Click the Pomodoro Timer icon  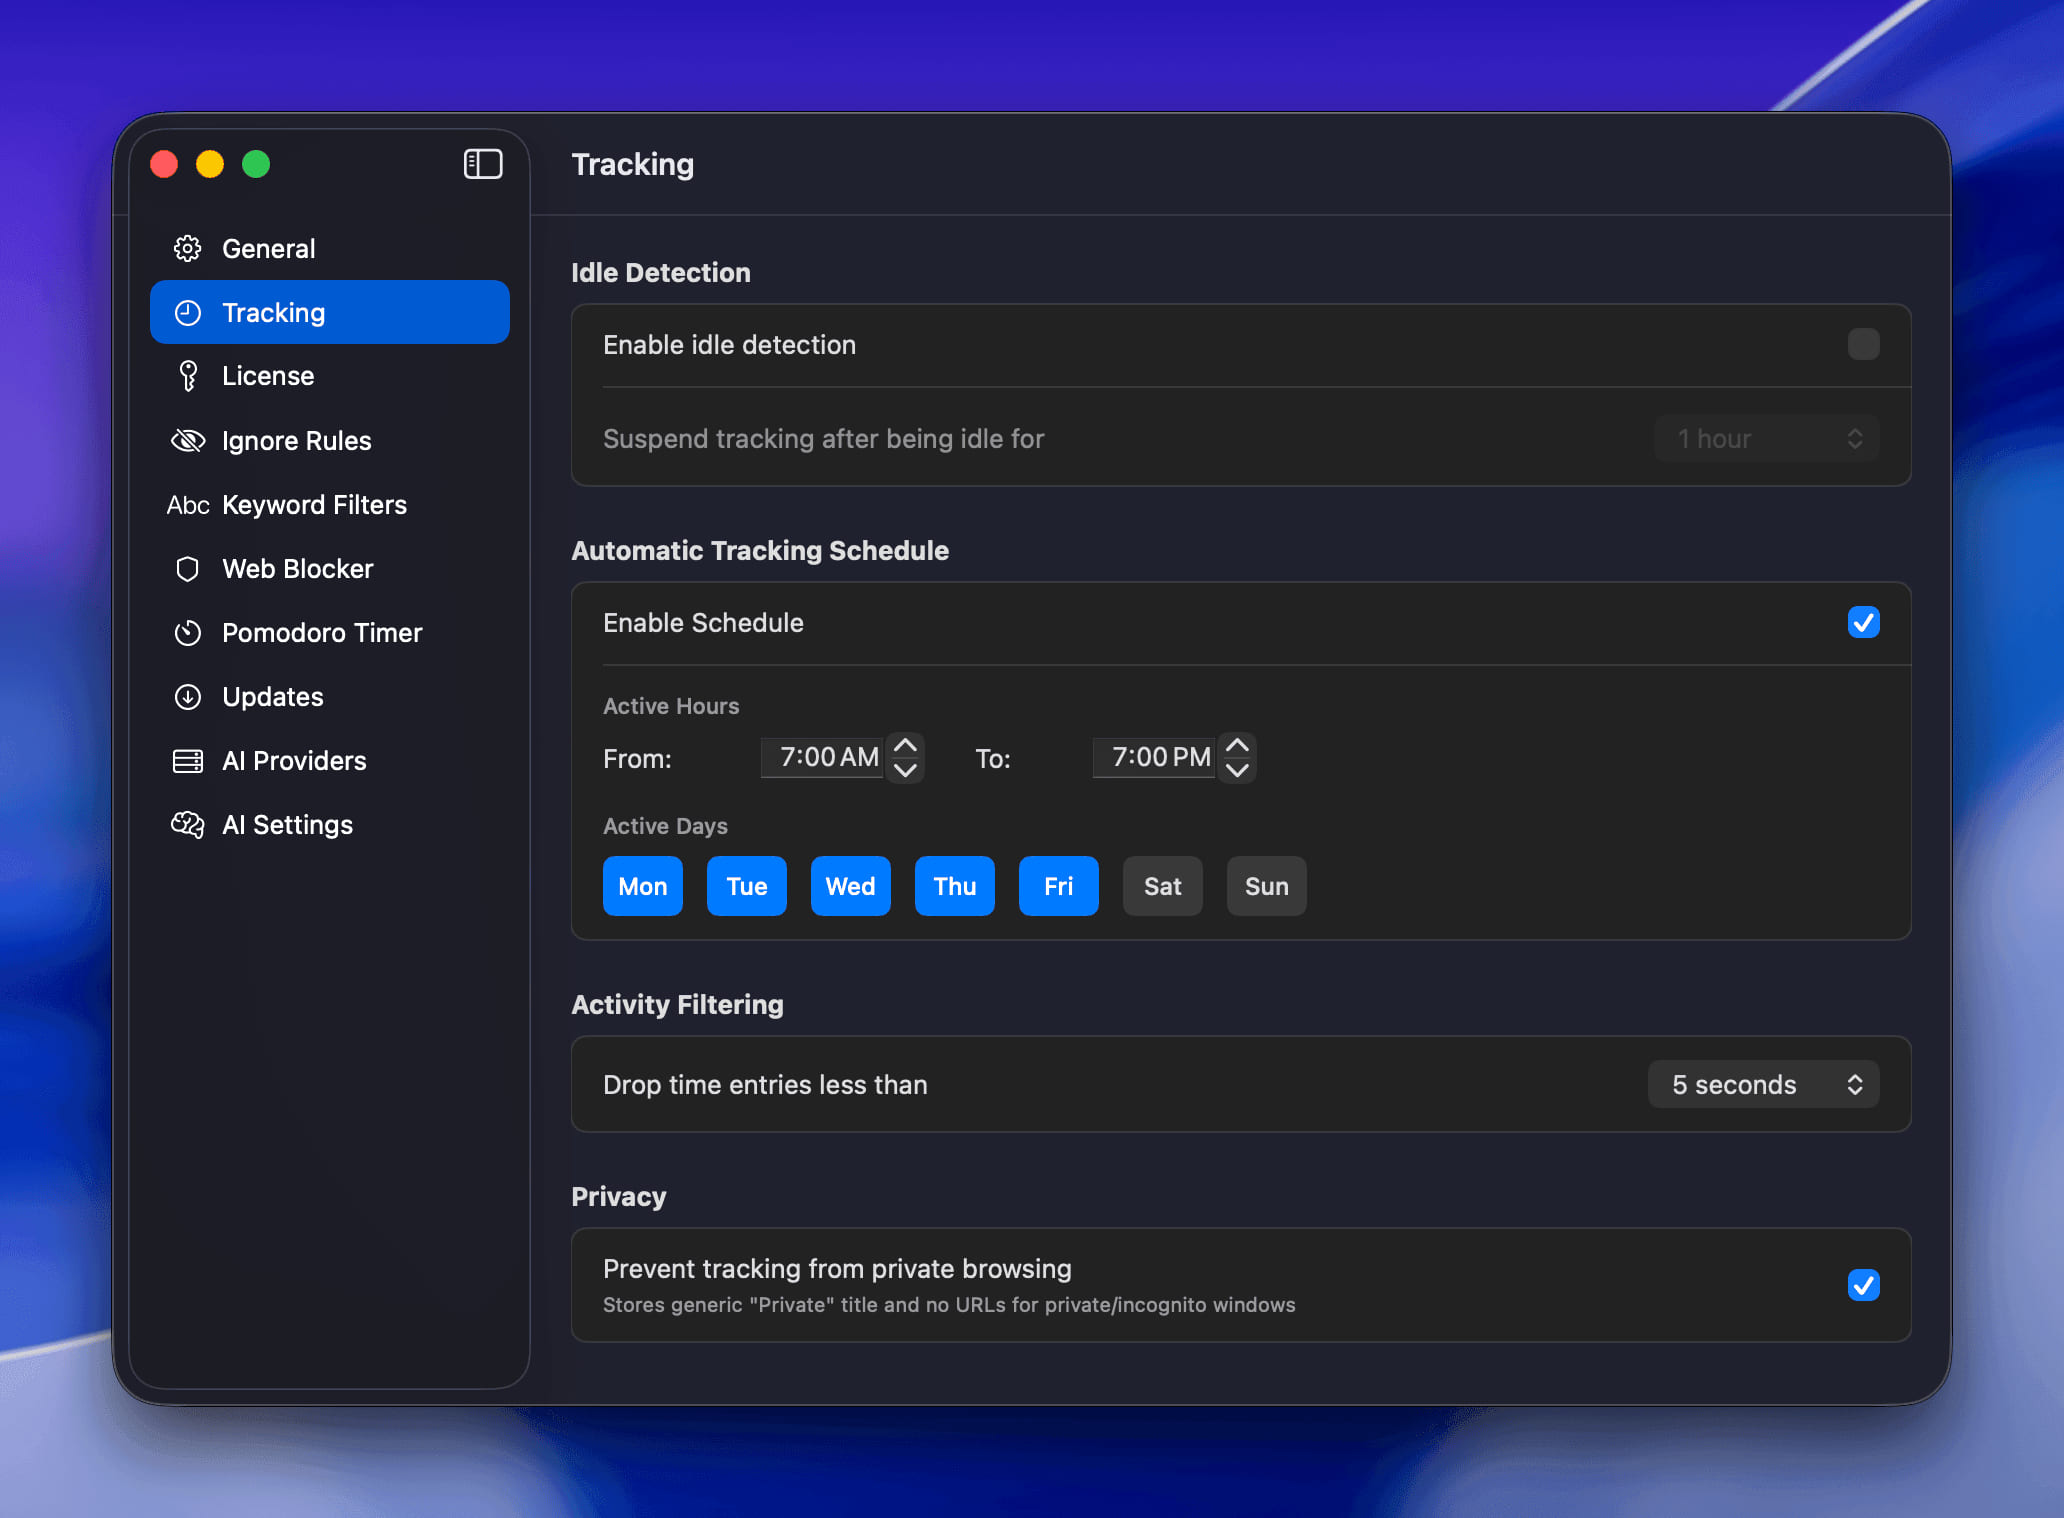click(x=188, y=633)
